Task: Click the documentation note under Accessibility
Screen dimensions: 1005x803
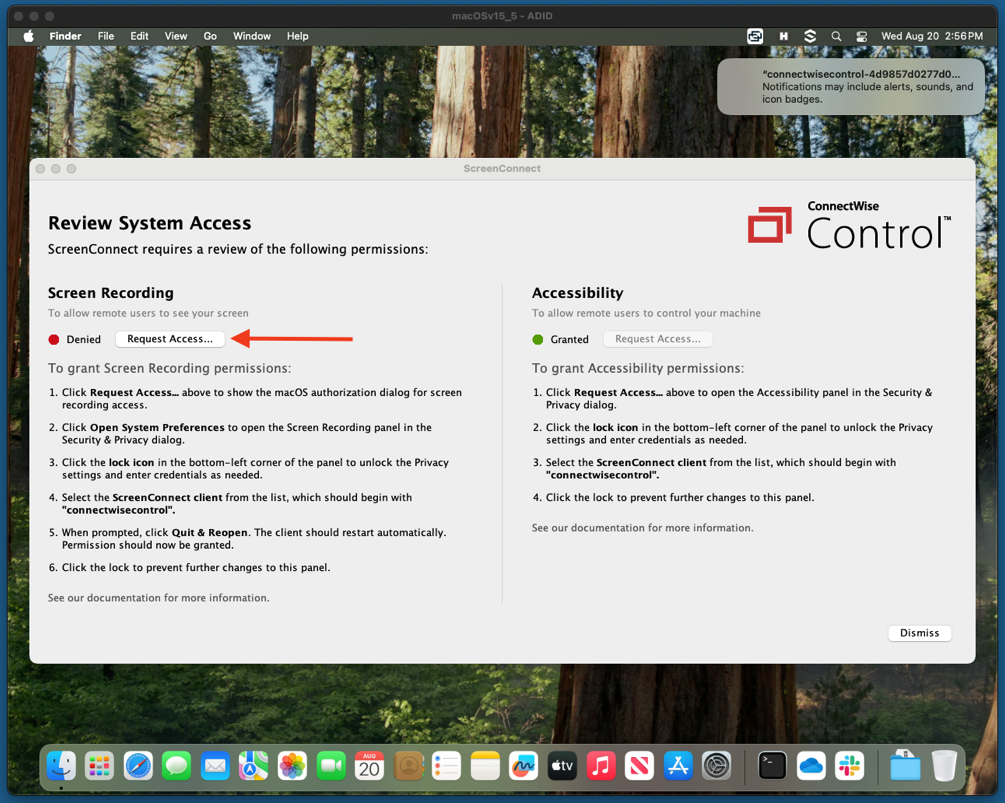Action: (642, 528)
